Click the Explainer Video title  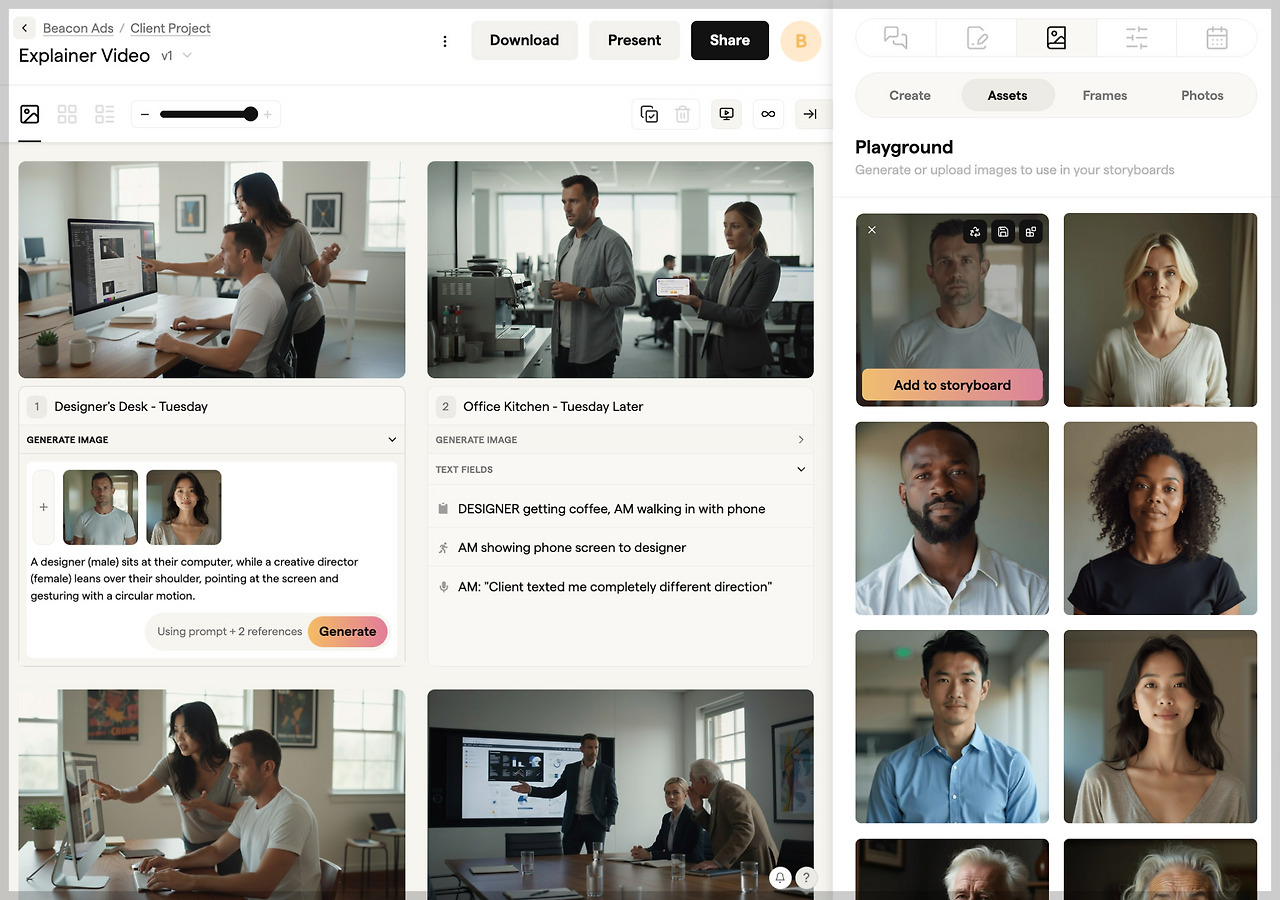tap(84, 56)
